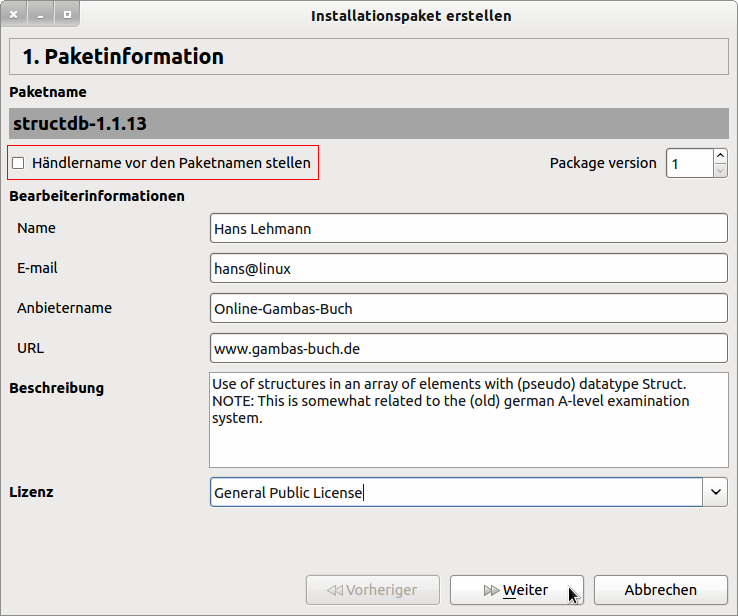The height and width of the screenshot is (616, 738).
Task: Click the 'Installationspaket erstellen' title bar
Action: tap(410, 16)
